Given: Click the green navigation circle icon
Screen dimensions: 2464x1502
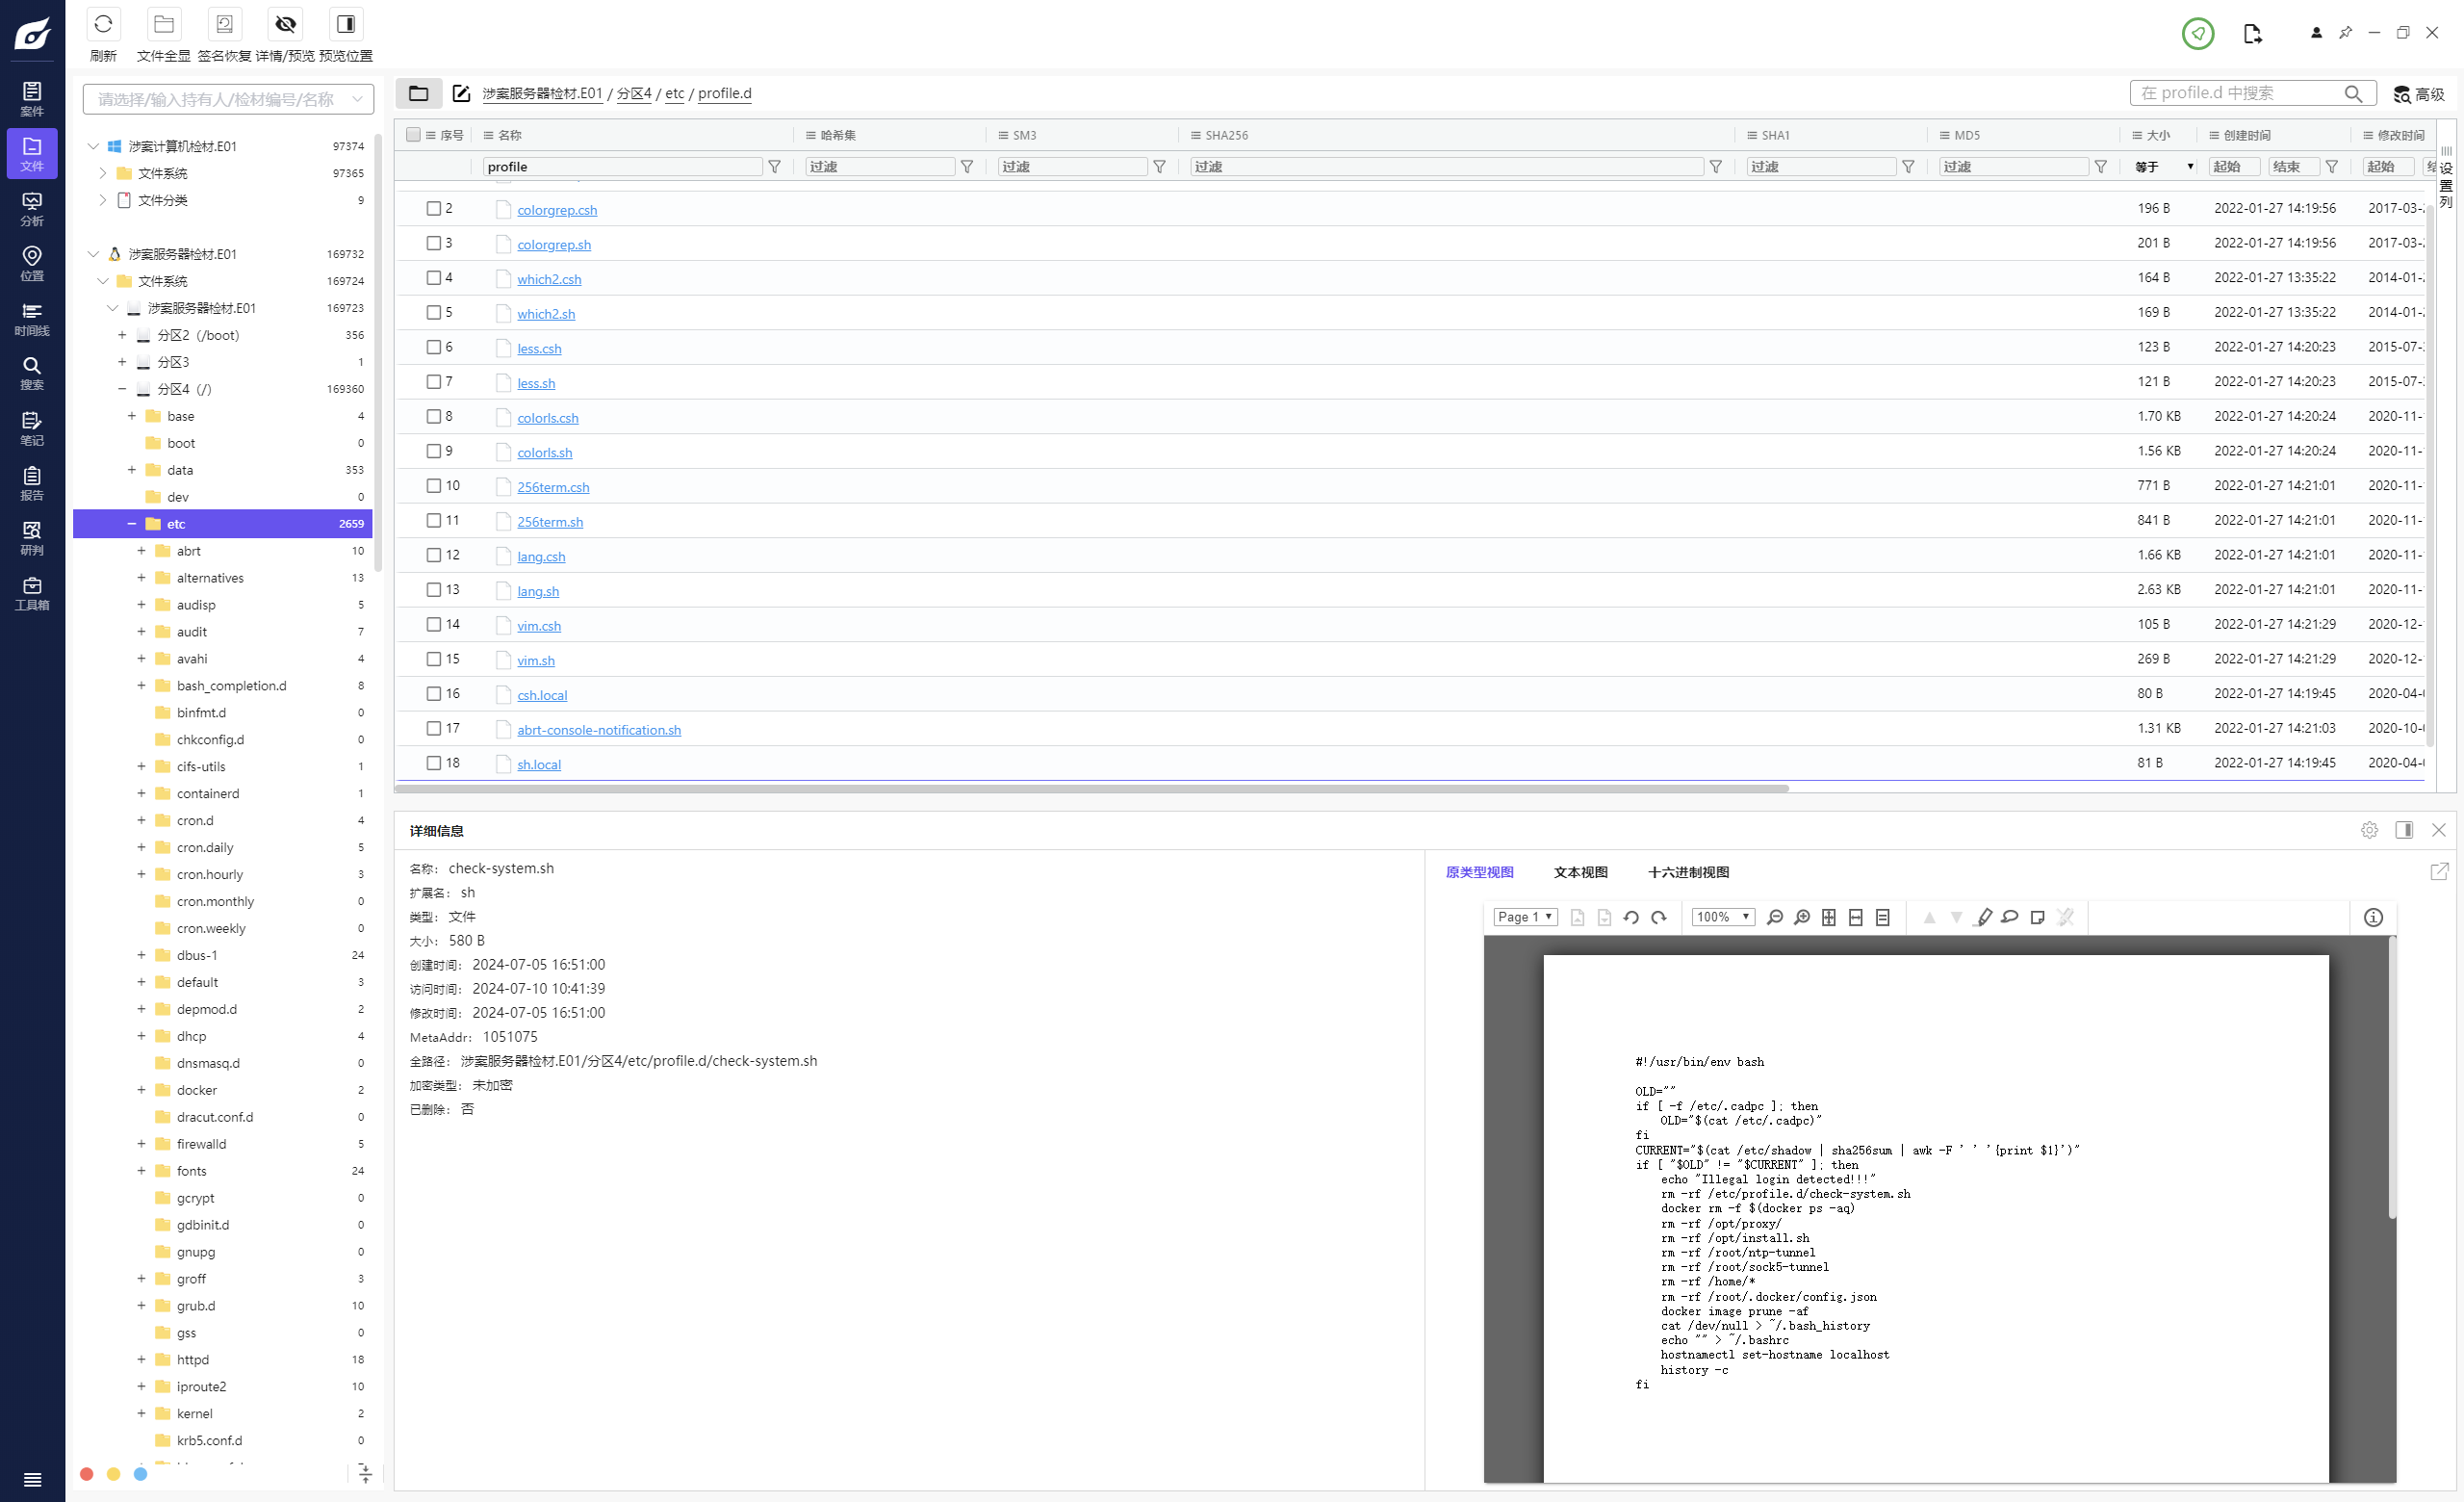Looking at the screenshot, I should click(x=2197, y=33).
